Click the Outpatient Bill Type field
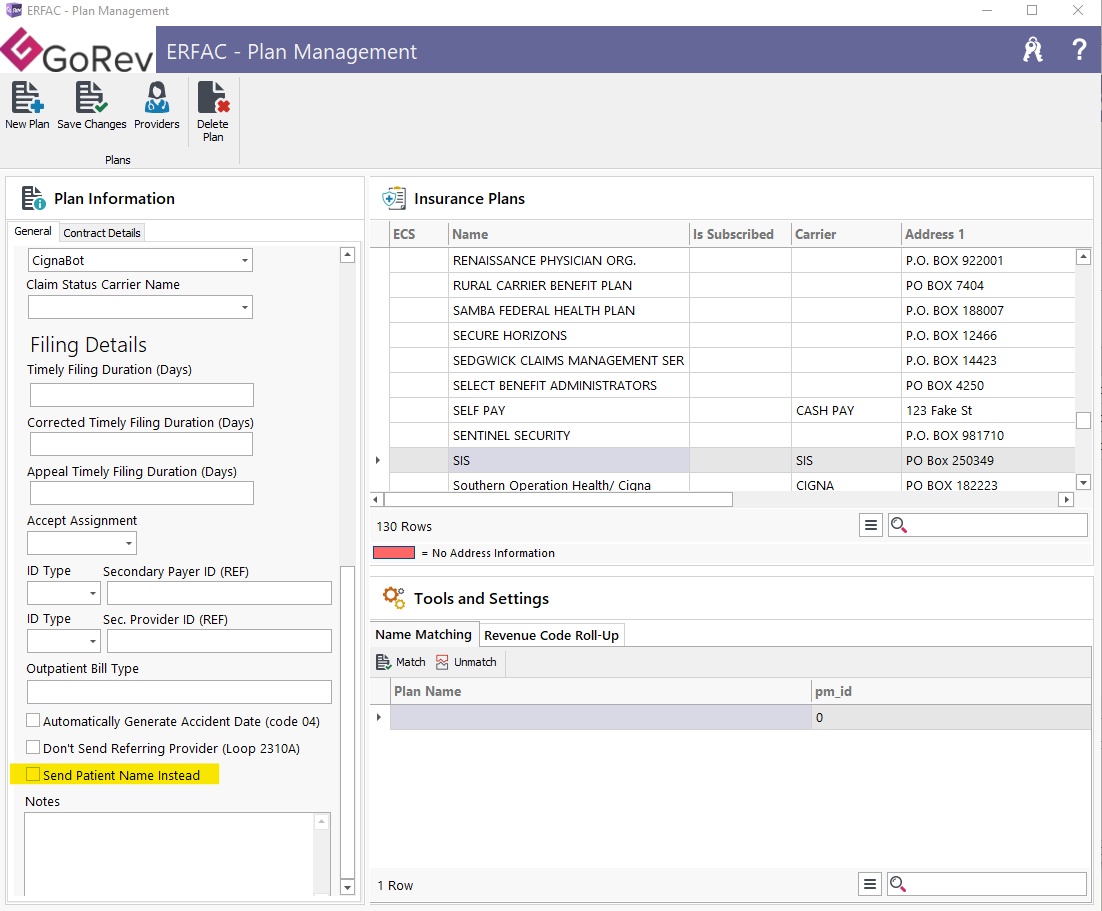 (179, 692)
